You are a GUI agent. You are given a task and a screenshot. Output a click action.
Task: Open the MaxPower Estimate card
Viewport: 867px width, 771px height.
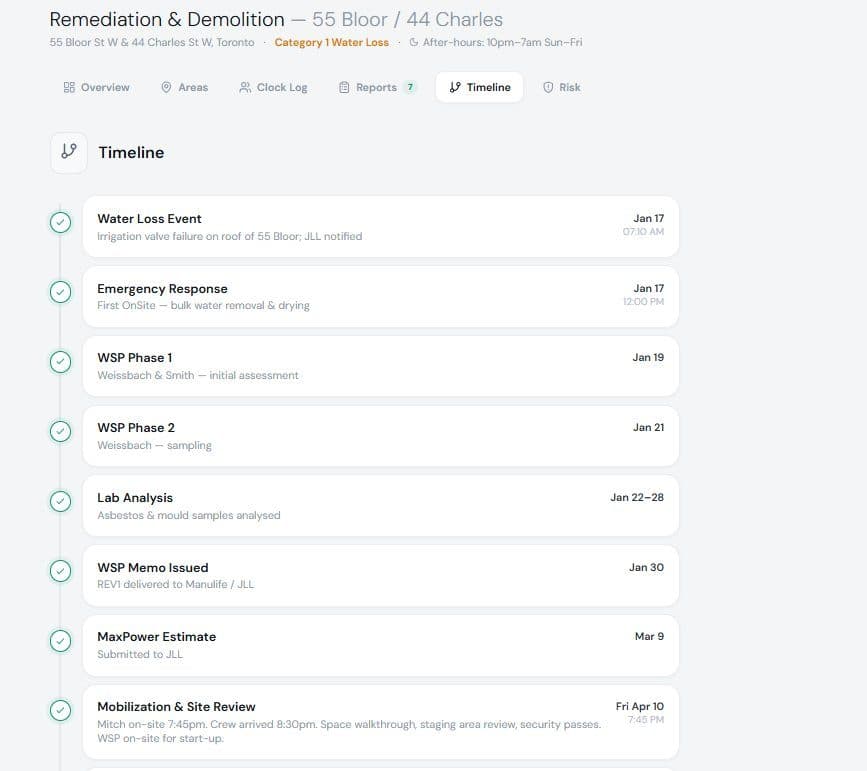pyautogui.click(x=381, y=645)
